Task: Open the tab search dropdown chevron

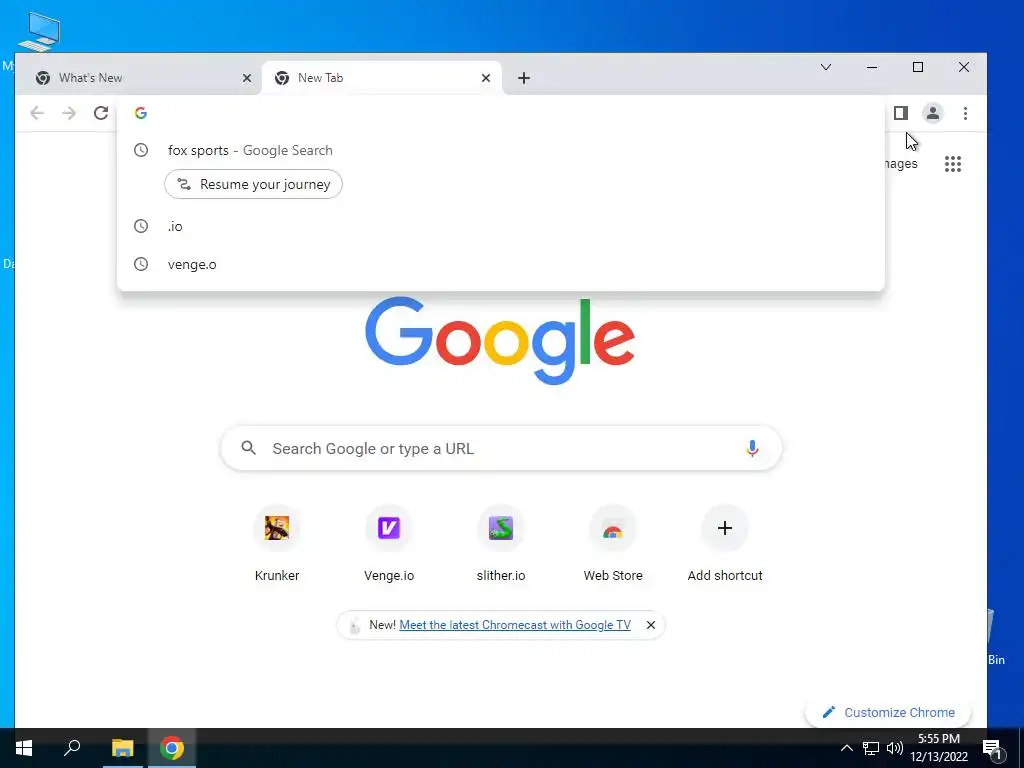Action: [826, 67]
